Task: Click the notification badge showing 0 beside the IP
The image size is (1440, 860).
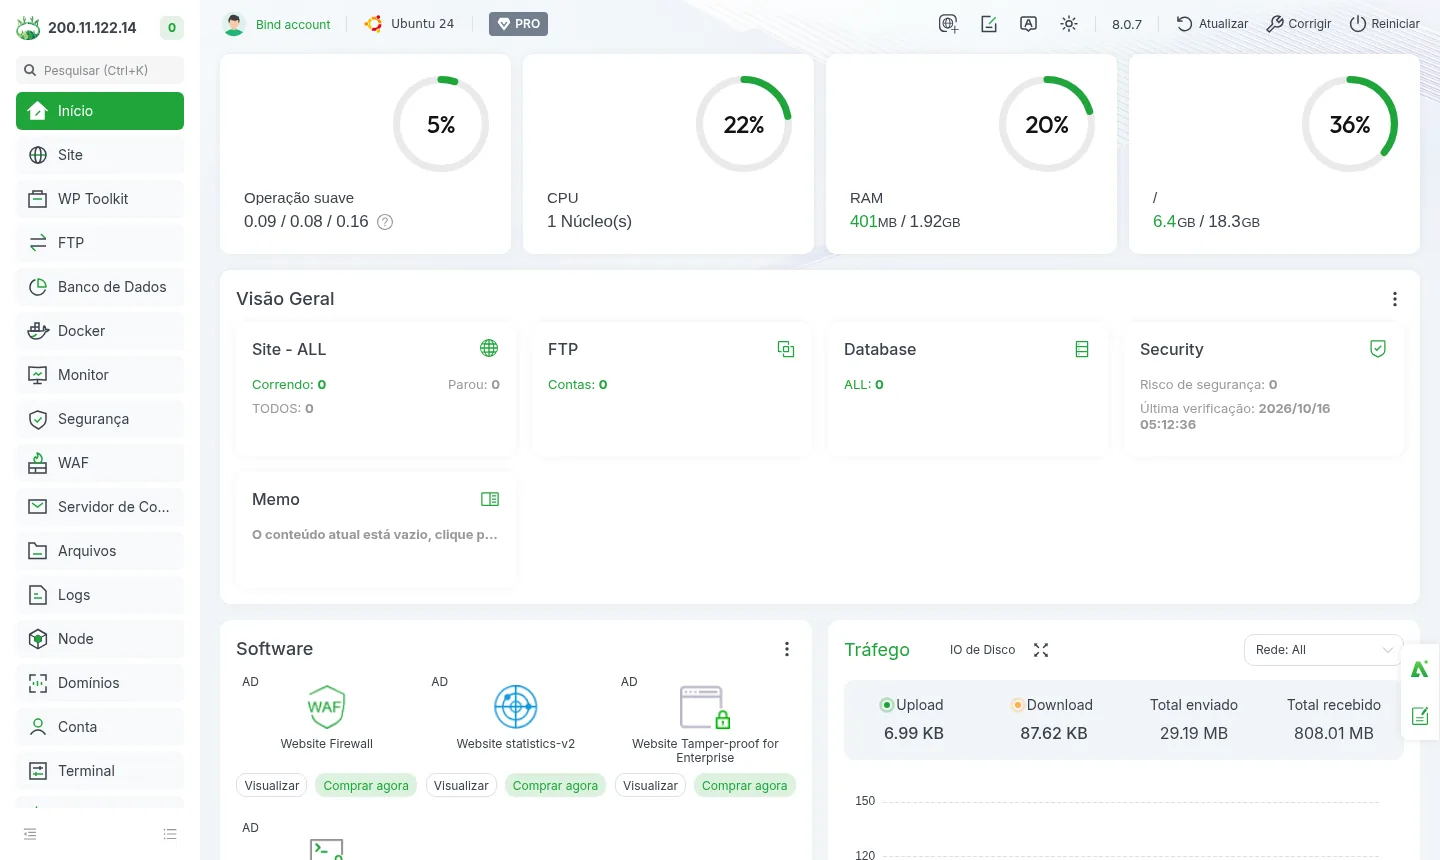Action: 172,28
